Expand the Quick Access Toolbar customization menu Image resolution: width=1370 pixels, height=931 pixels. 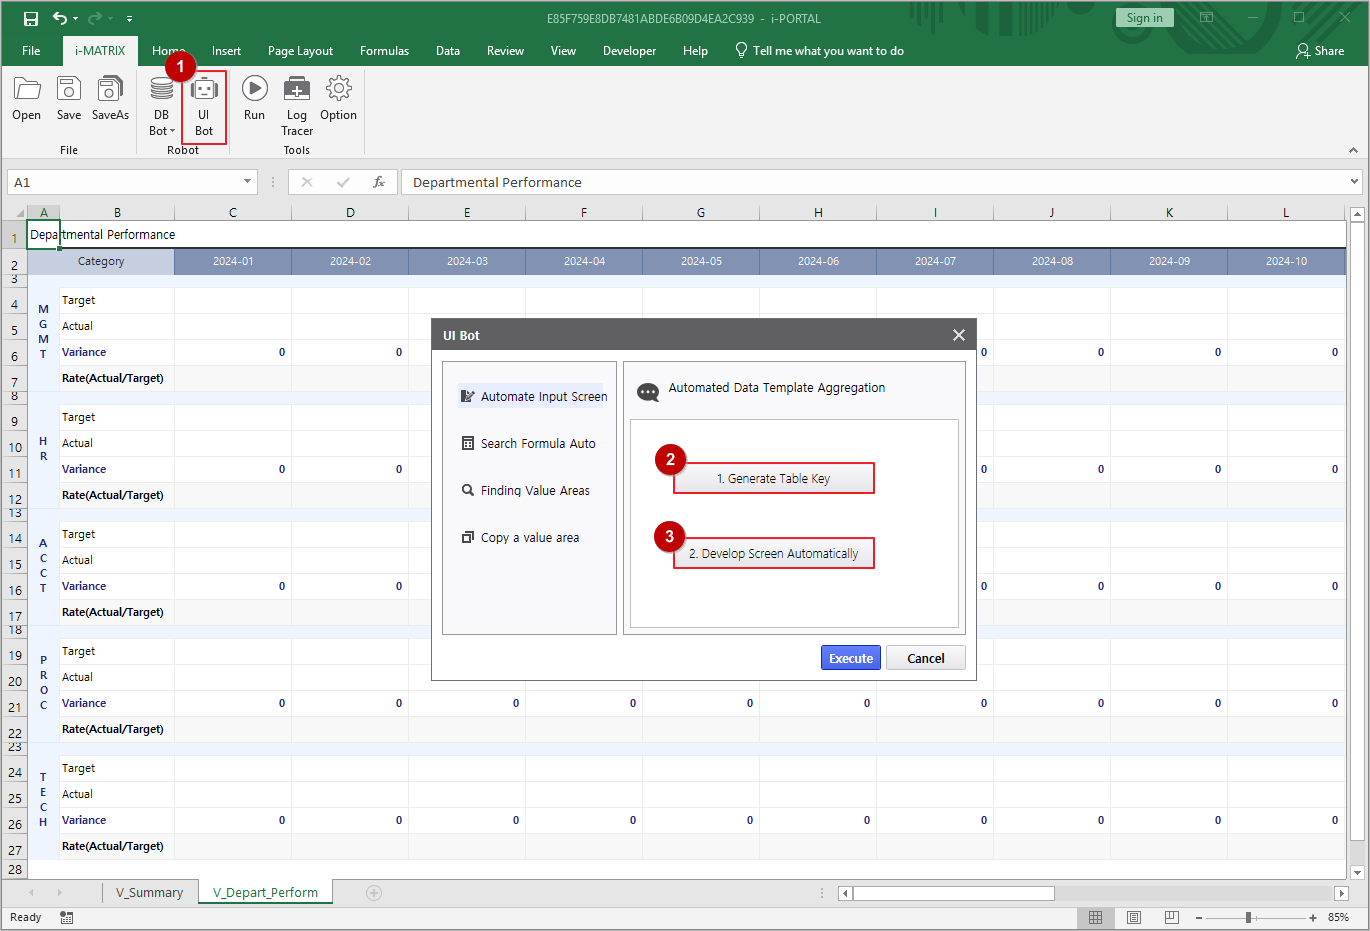(x=128, y=18)
